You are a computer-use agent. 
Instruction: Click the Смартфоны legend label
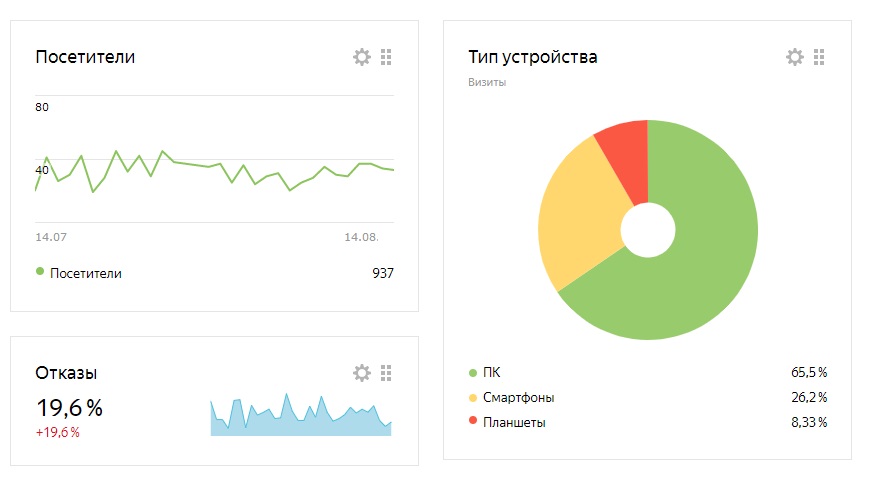pyautogui.click(x=518, y=398)
